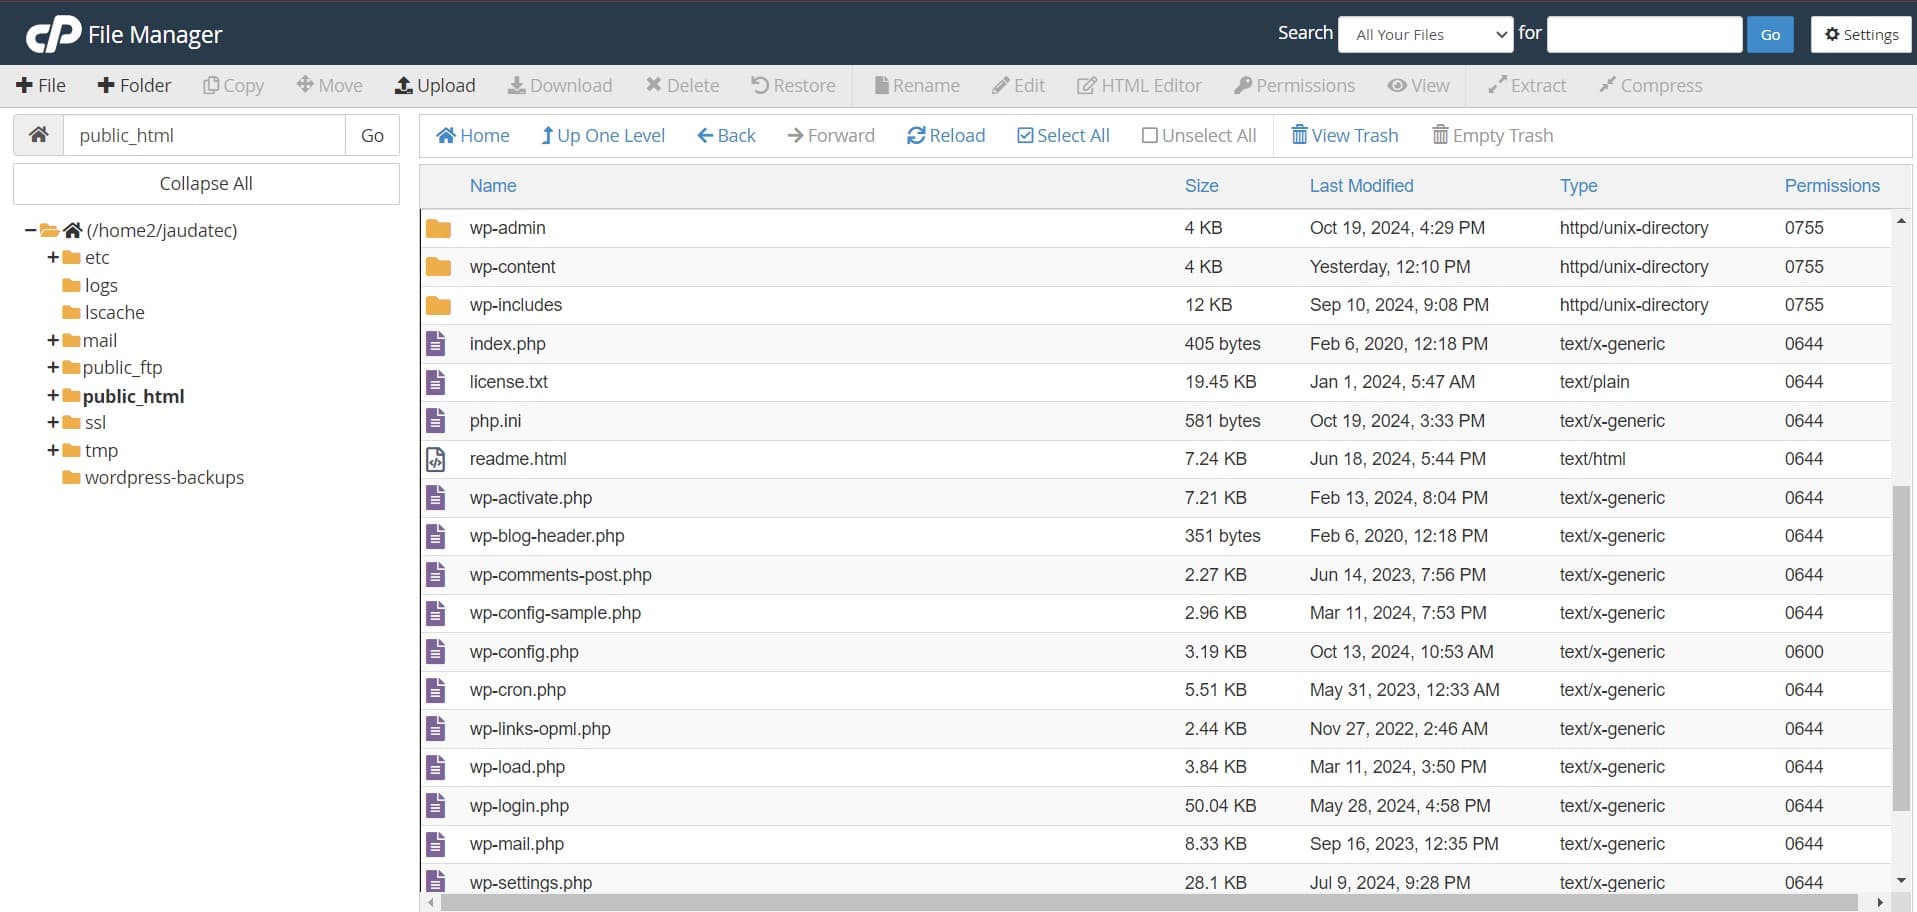Viewport: 1917px width, 912px height.
Task: Click the 0600 permissions of wp-config.php
Action: coord(1804,652)
